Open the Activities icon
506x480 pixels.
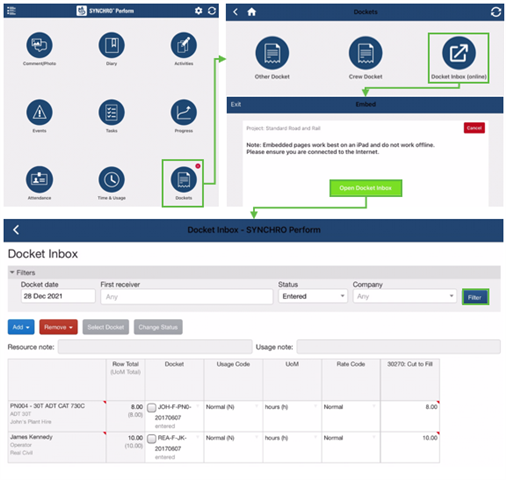coord(184,45)
